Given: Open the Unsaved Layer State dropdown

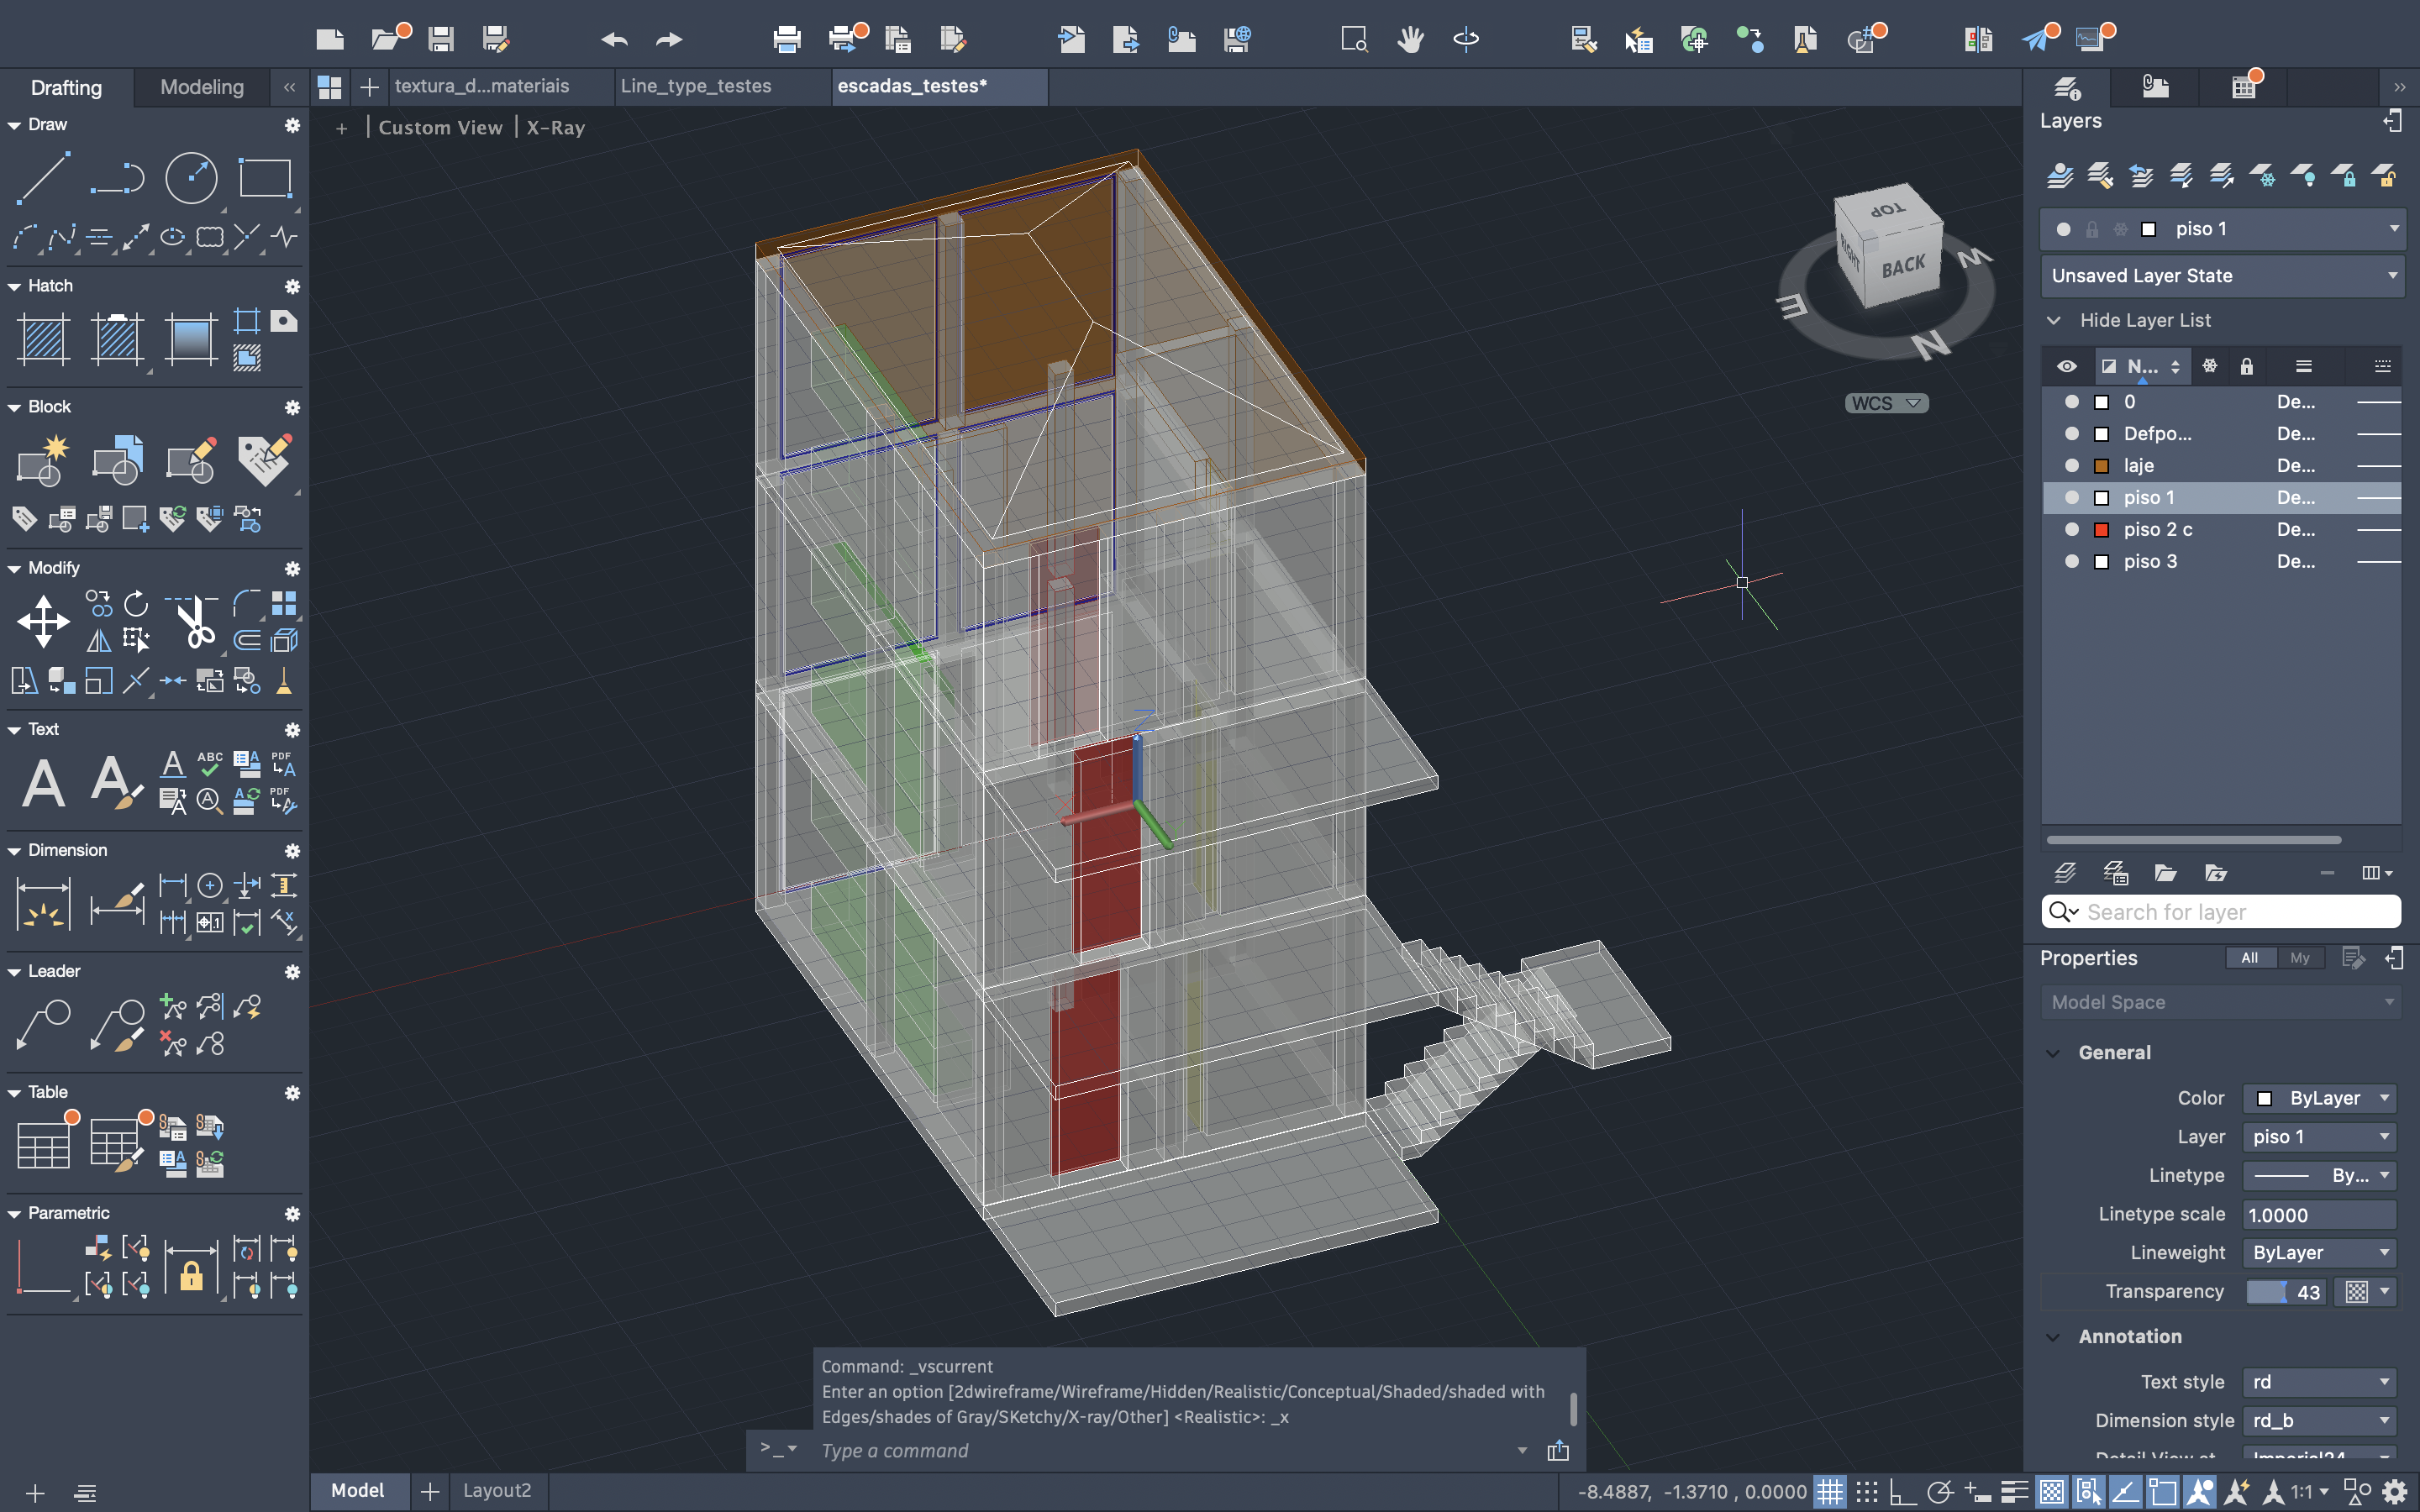Looking at the screenshot, I should 2221,276.
